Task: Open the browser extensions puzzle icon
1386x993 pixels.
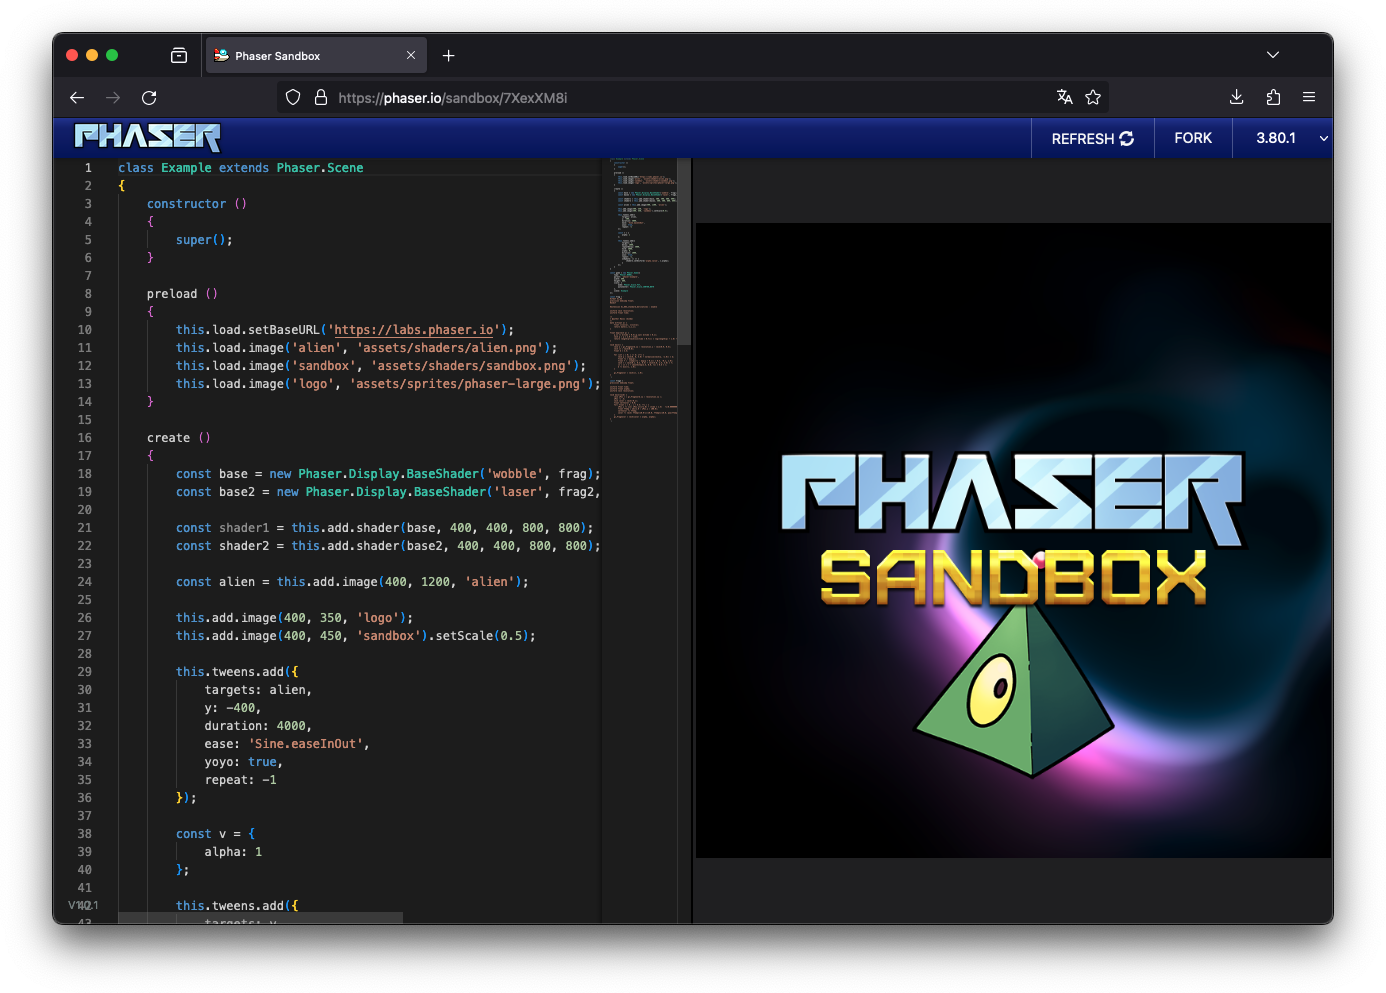Action: tap(1273, 97)
